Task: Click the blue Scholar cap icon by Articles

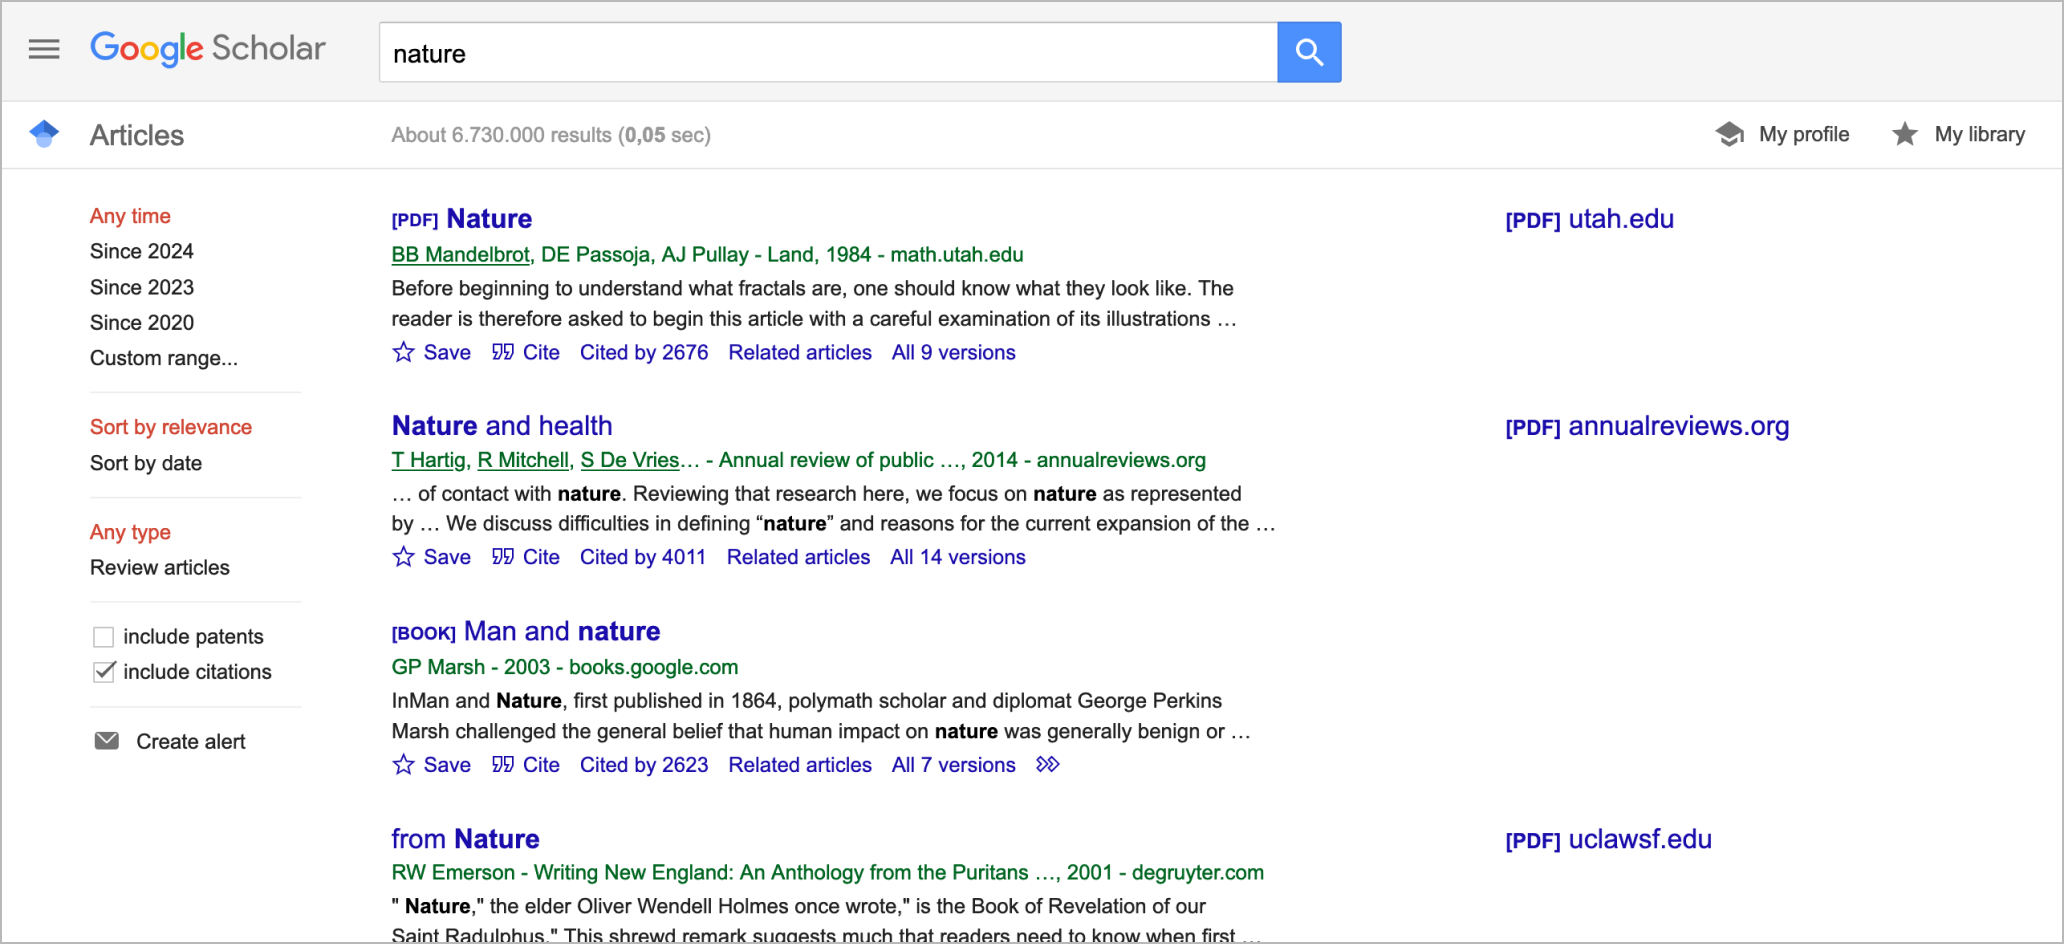Action: tap(44, 134)
